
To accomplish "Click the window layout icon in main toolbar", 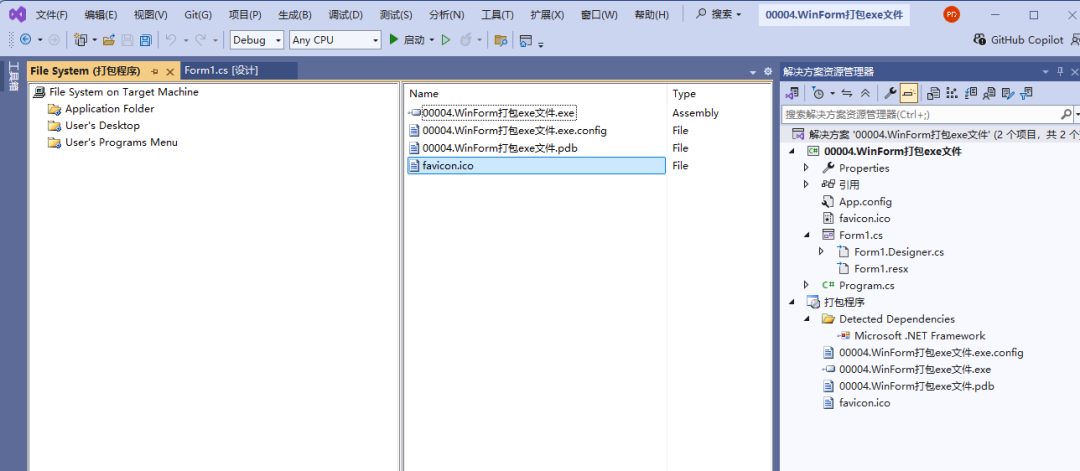I will 526,40.
